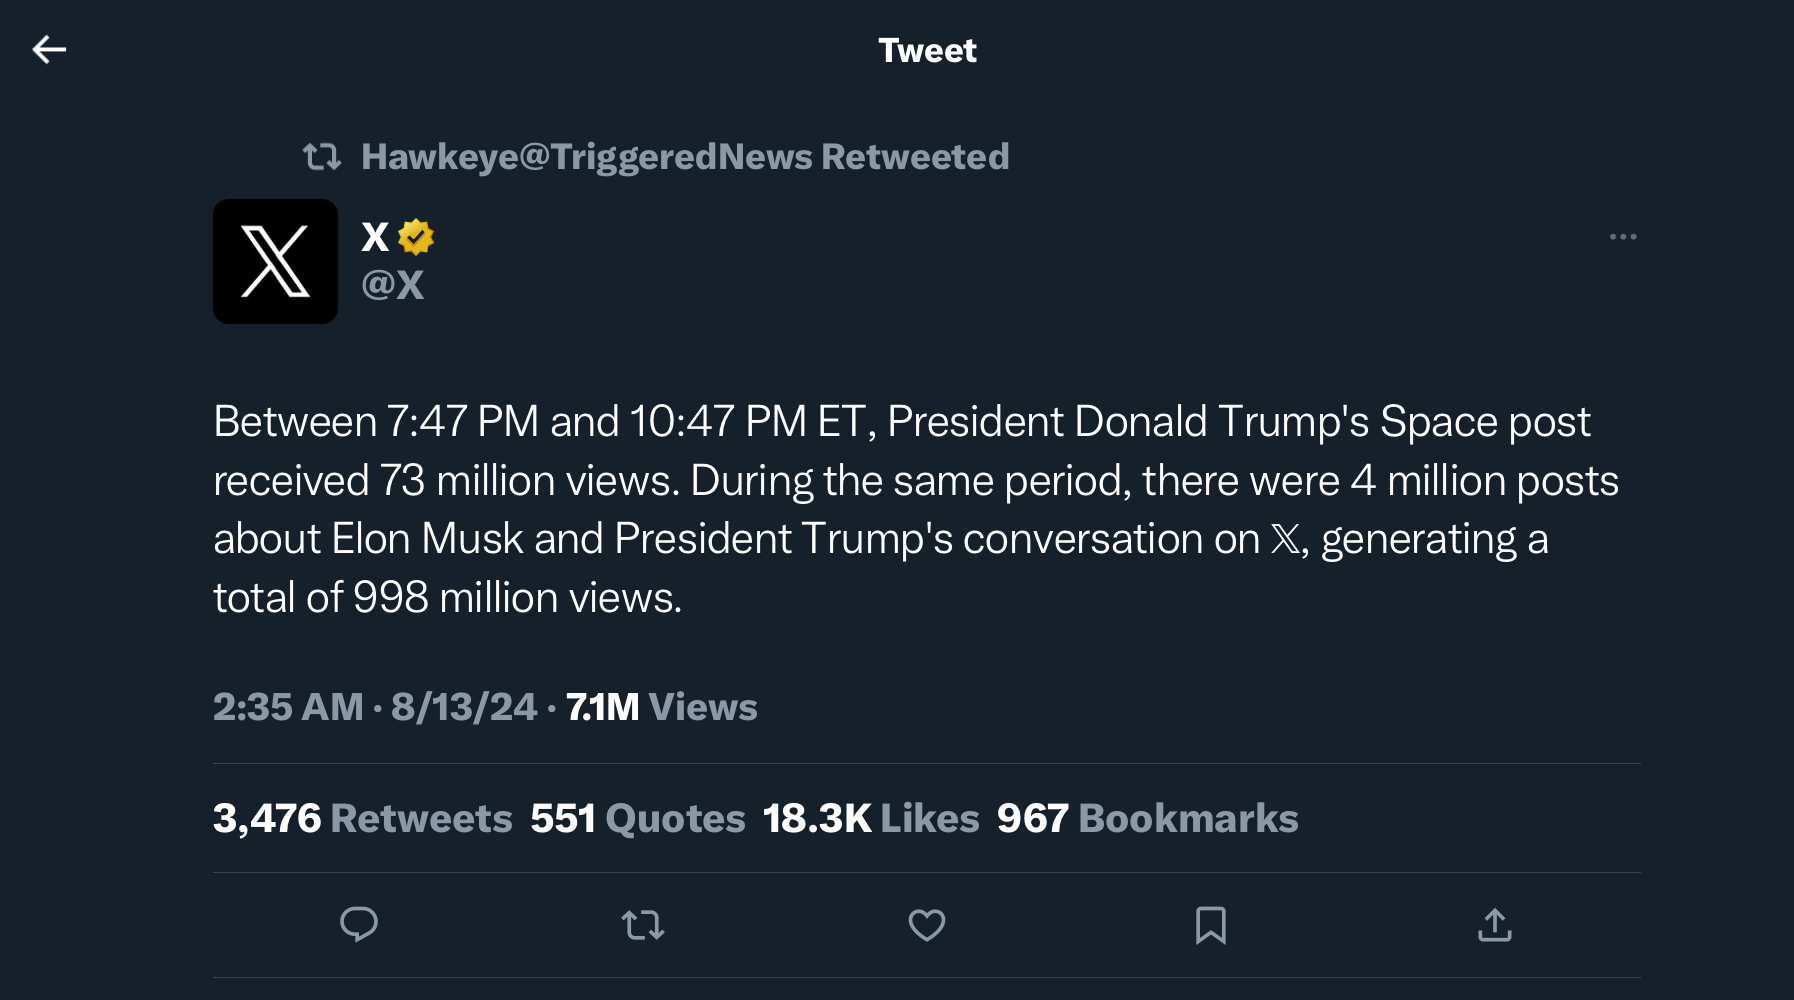This screenshot has width=1794, height=1000.
Task: Click the 2:35 AM 8/13/24 timestamp
Action: [x=375, y=707]
